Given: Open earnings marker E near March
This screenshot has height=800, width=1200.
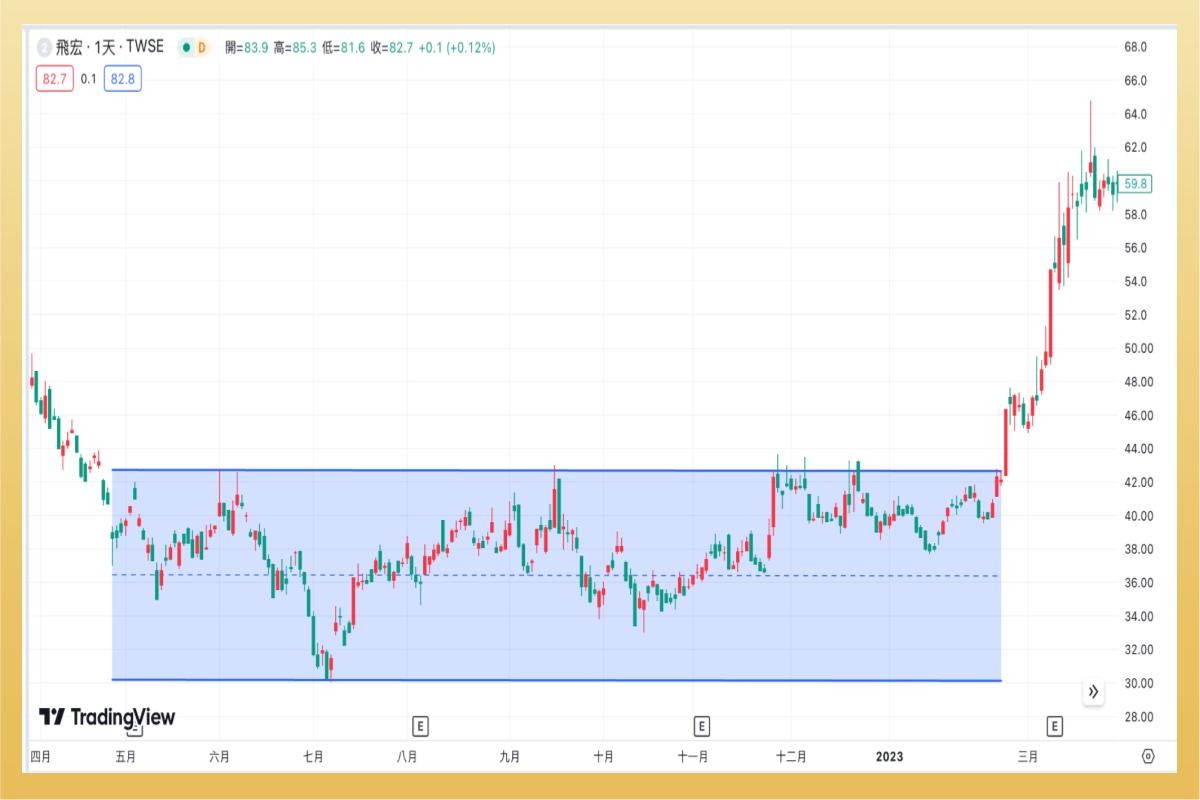Looking at the screenshot, I should pyautogui.click(x=1054, y=725).
